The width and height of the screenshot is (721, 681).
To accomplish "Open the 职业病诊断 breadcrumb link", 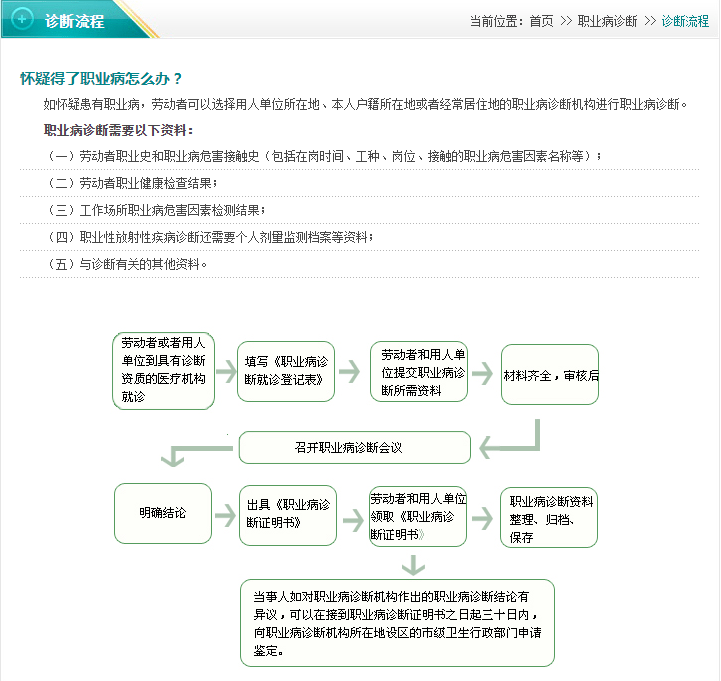I will click(607, 21).
